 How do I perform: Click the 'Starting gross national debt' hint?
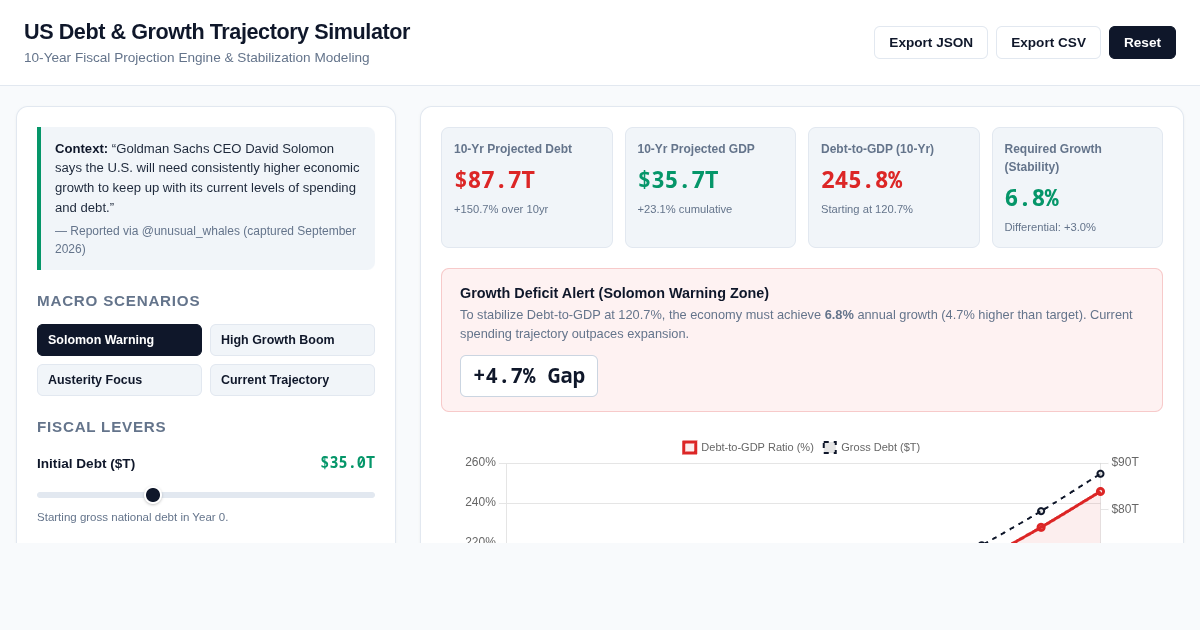tap(133, 517)
